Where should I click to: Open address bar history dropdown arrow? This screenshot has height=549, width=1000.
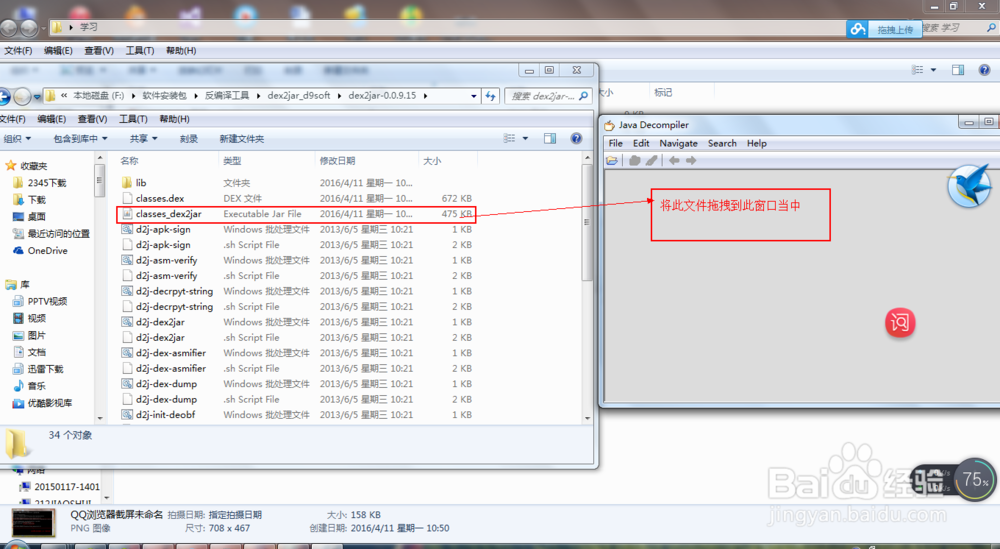coord(473,96)
